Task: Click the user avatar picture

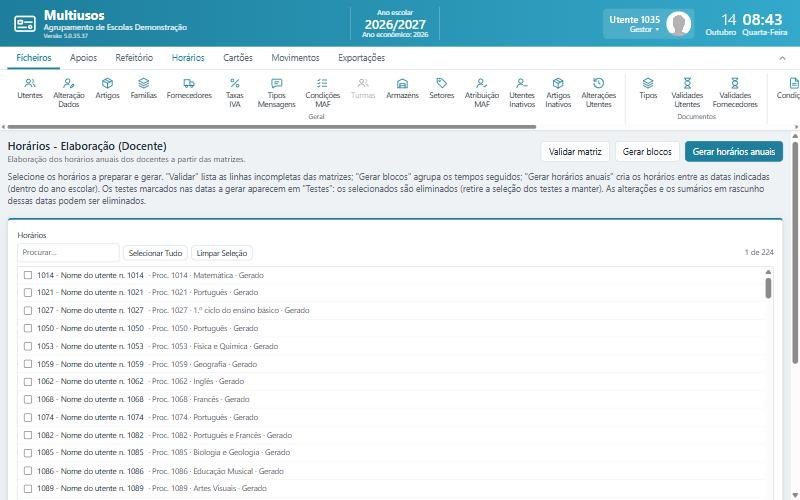Action: (679, 23)
